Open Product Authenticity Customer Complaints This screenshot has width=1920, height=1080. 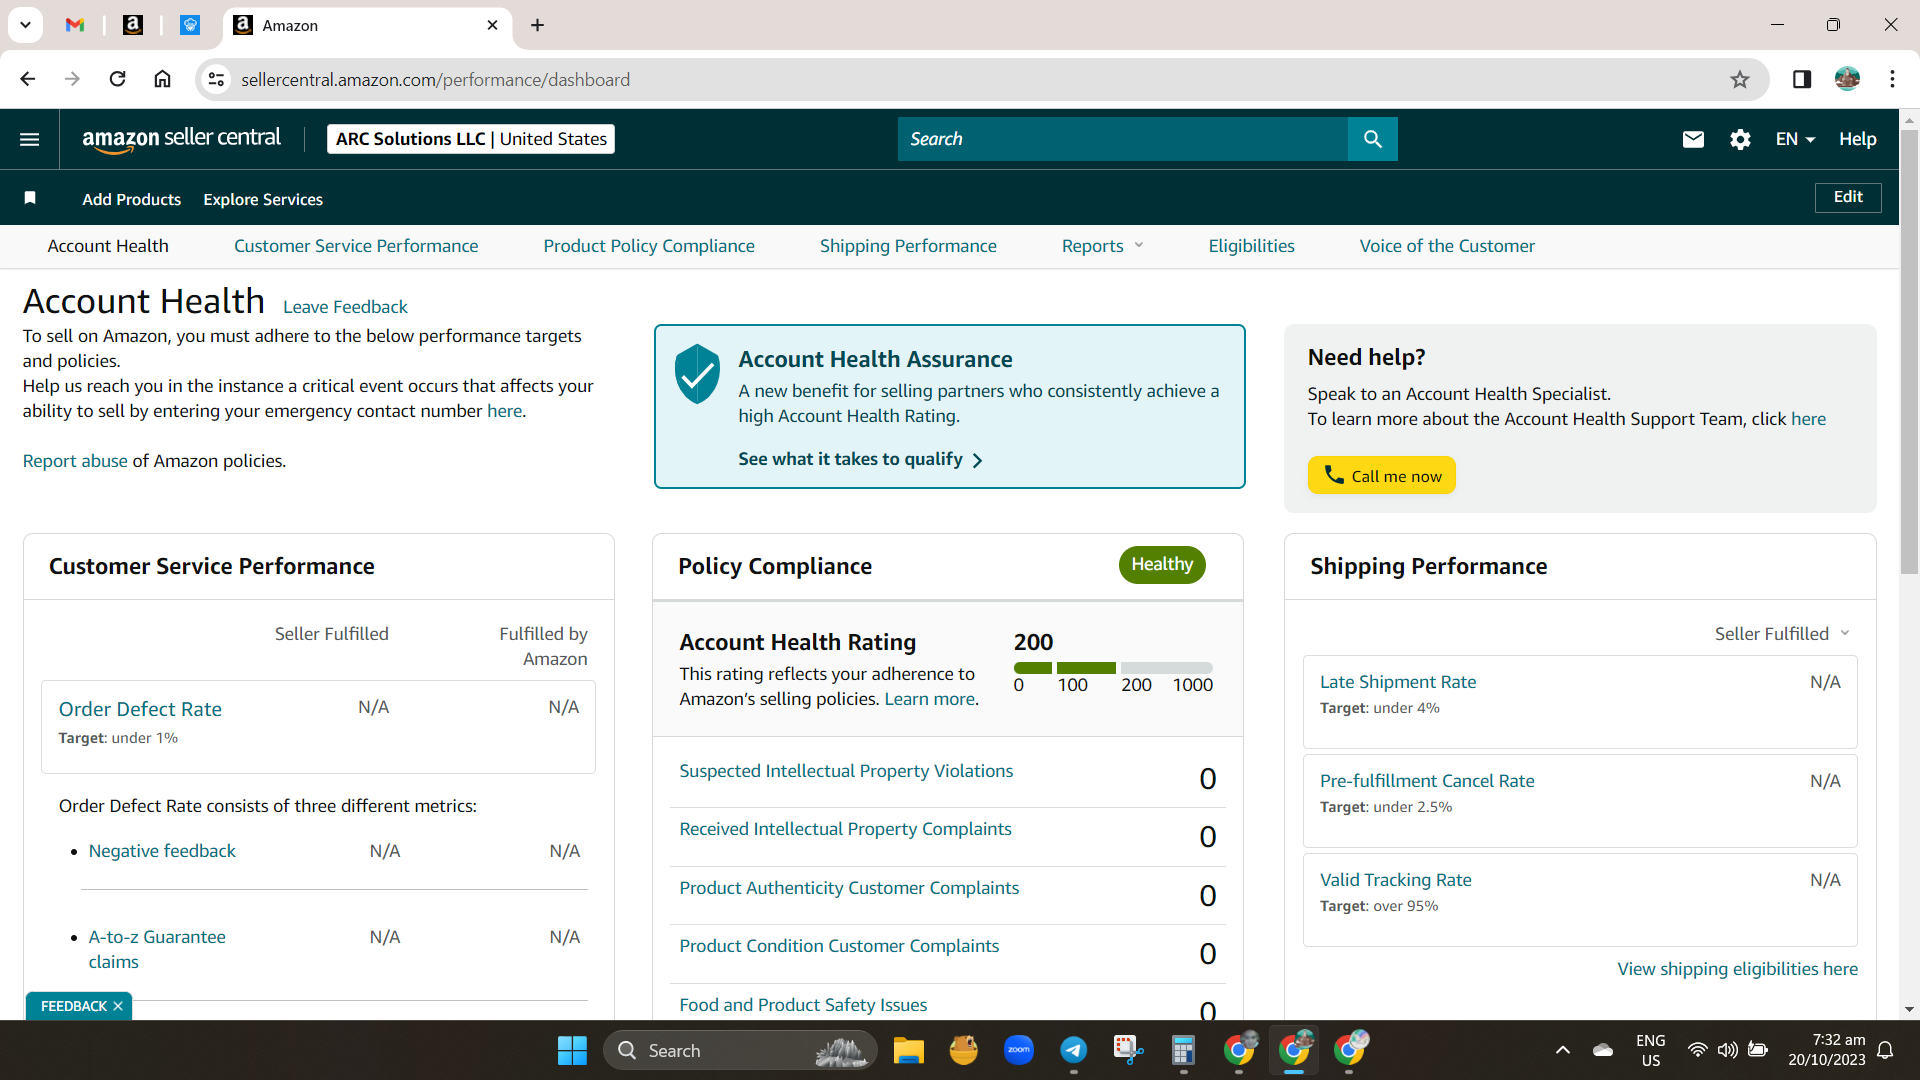tap(849, 888)
